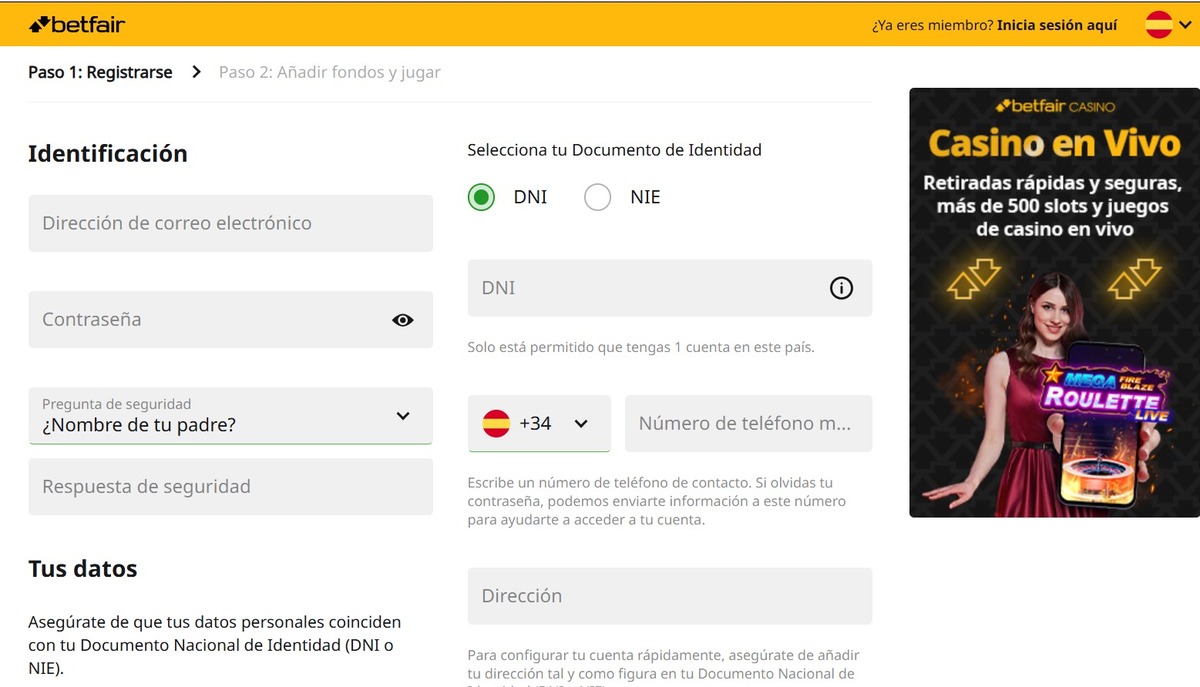Click the 'Tus datos' heading
This screenshot has width=1200, height=687.
click(x=83, y=569)
